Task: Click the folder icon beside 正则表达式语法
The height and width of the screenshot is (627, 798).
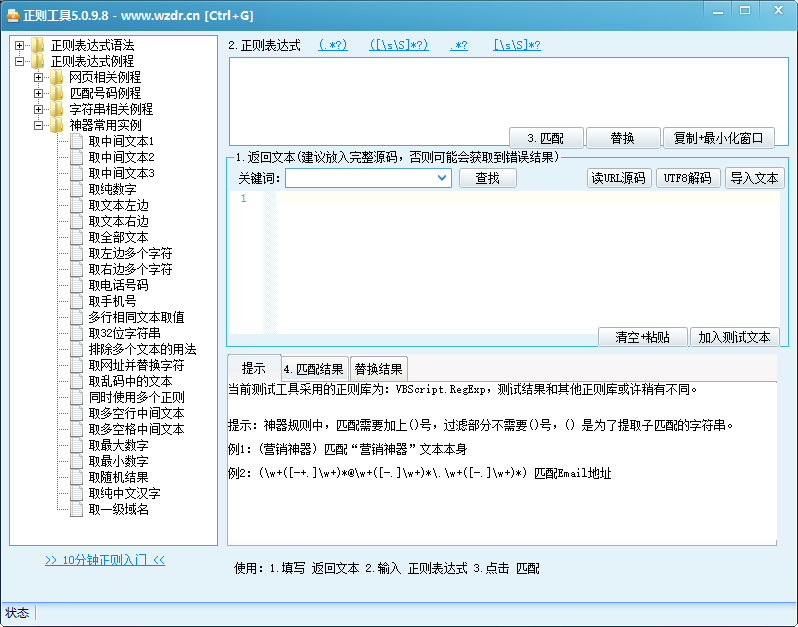Action: (37, 45)
